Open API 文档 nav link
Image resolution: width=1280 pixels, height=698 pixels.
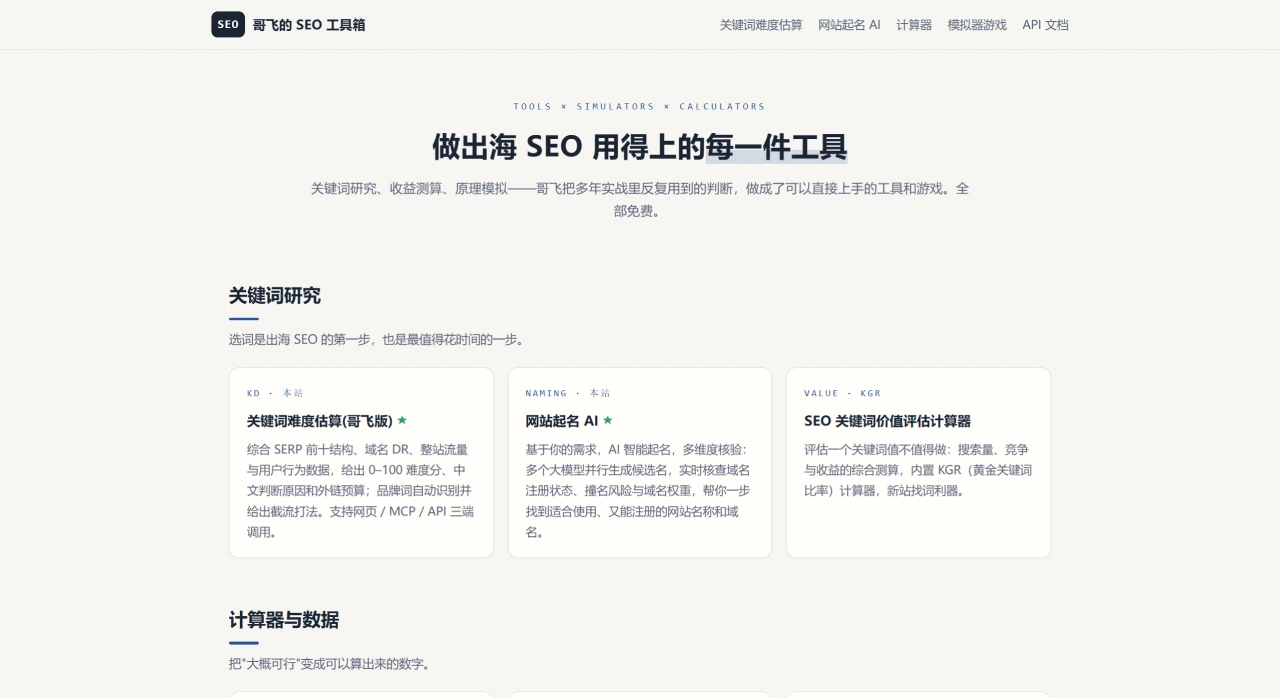[x=1045, y=25]
